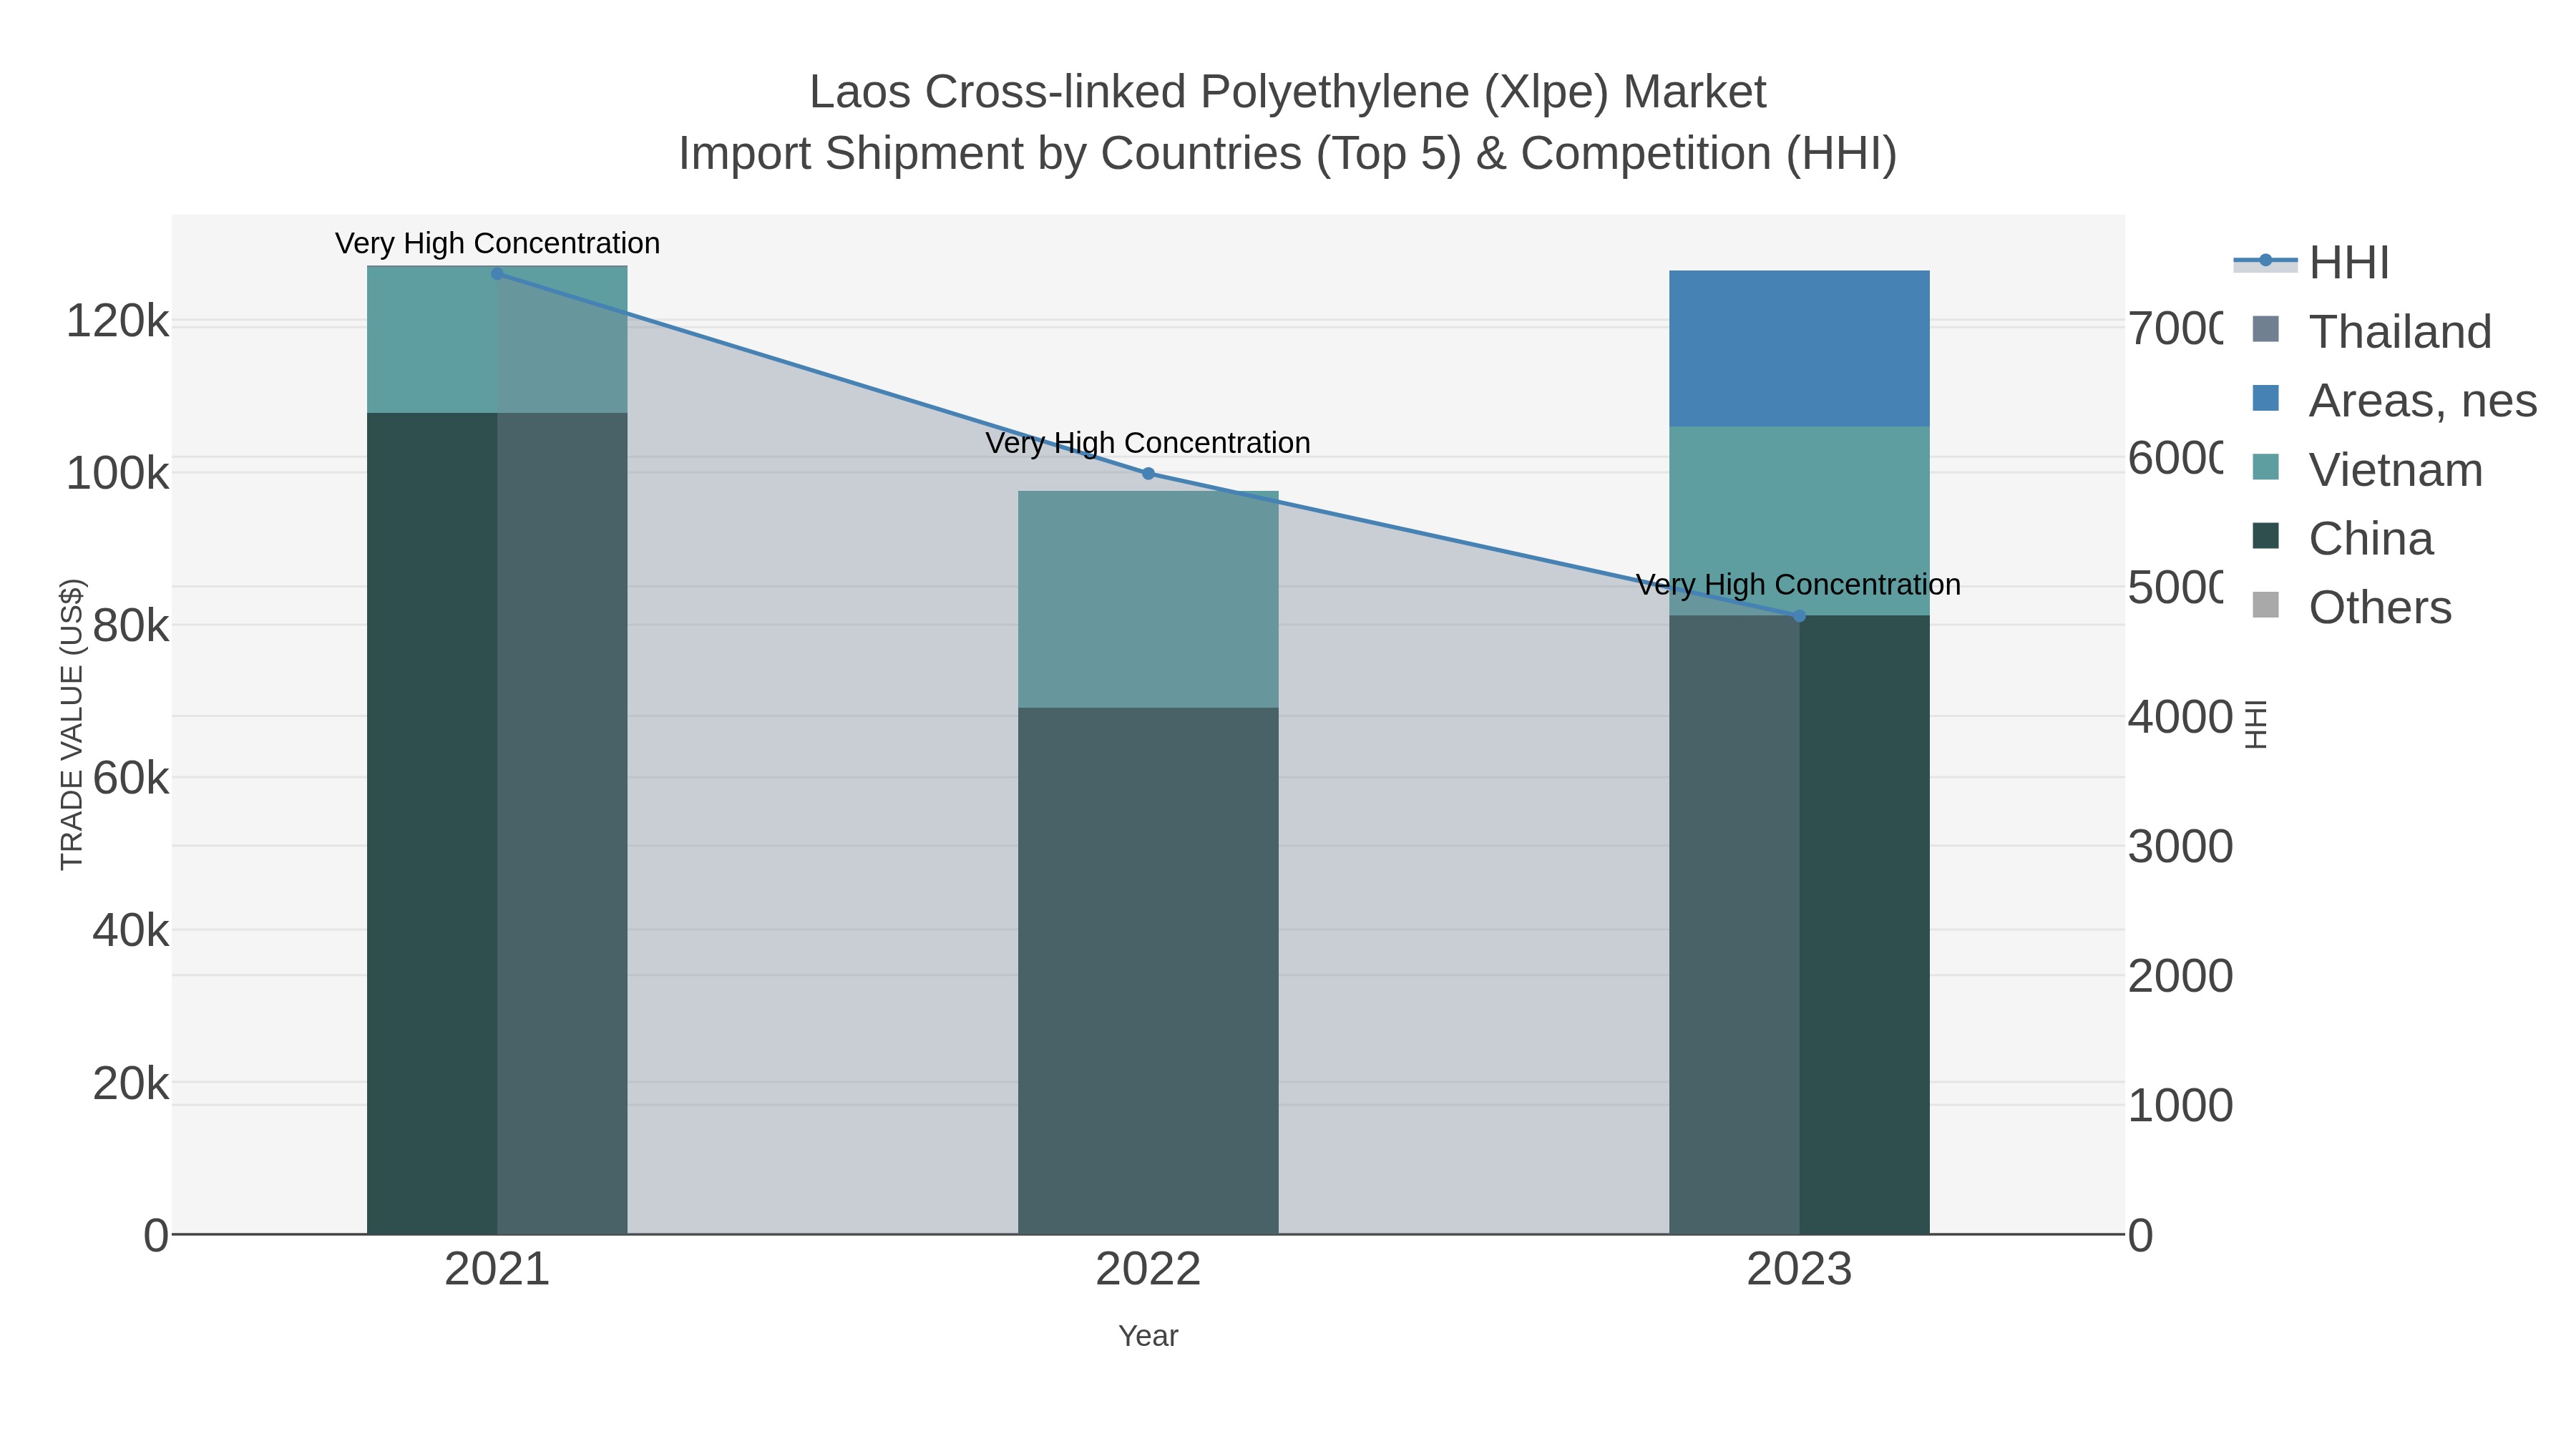Click the 60k left axis tick label

pos(130,778)
